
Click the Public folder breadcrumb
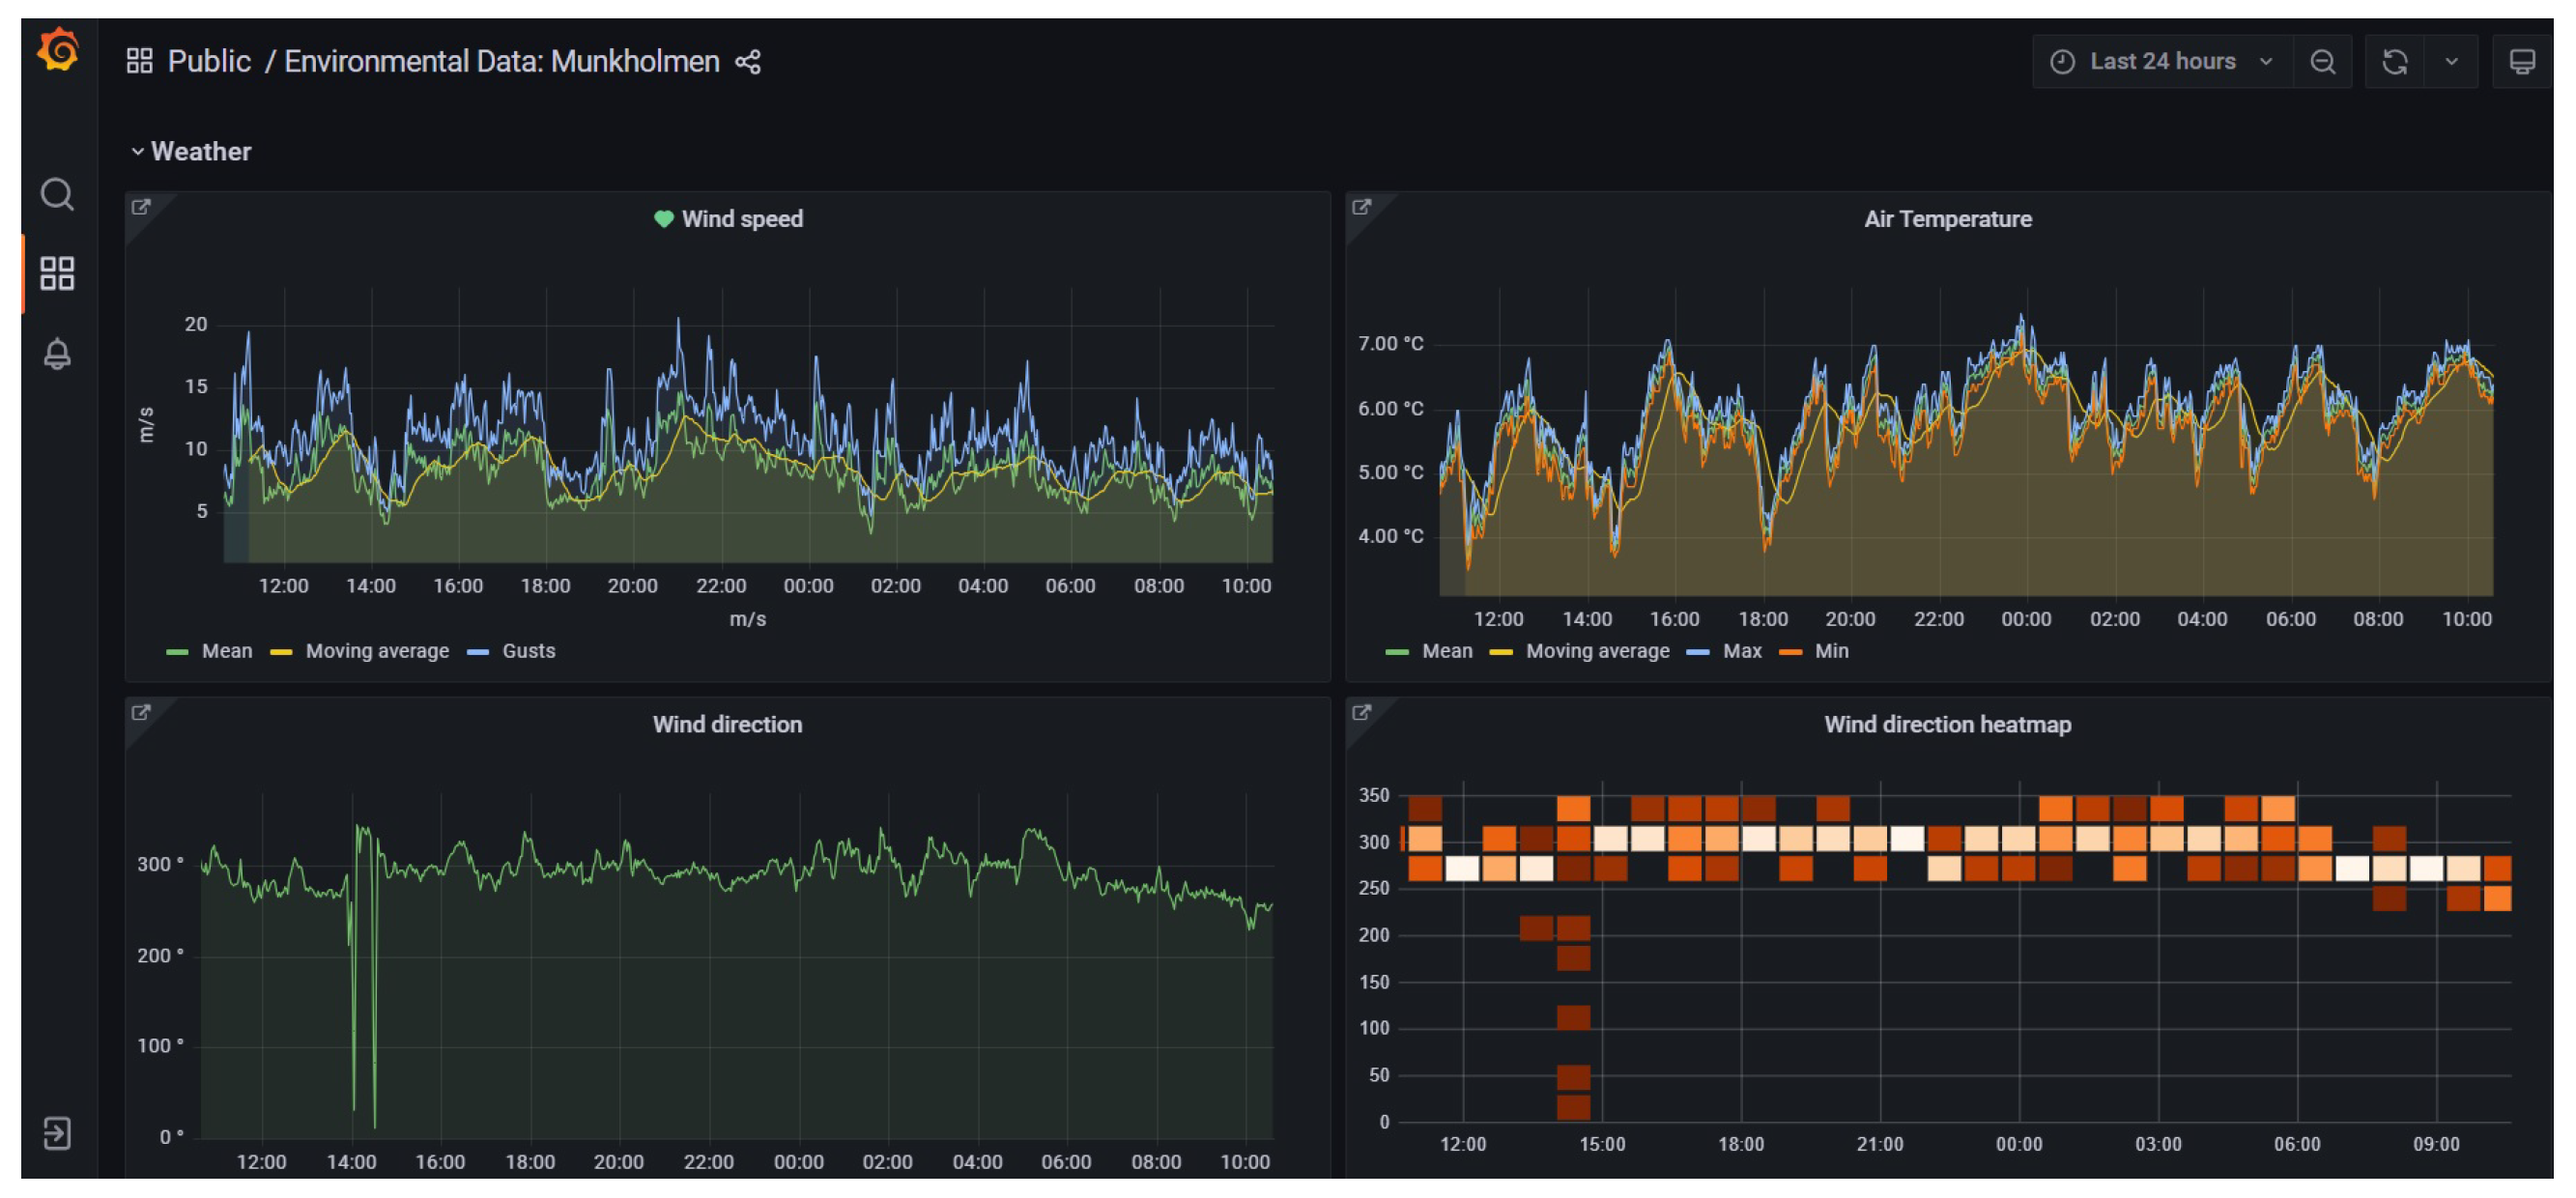(209, 62)
